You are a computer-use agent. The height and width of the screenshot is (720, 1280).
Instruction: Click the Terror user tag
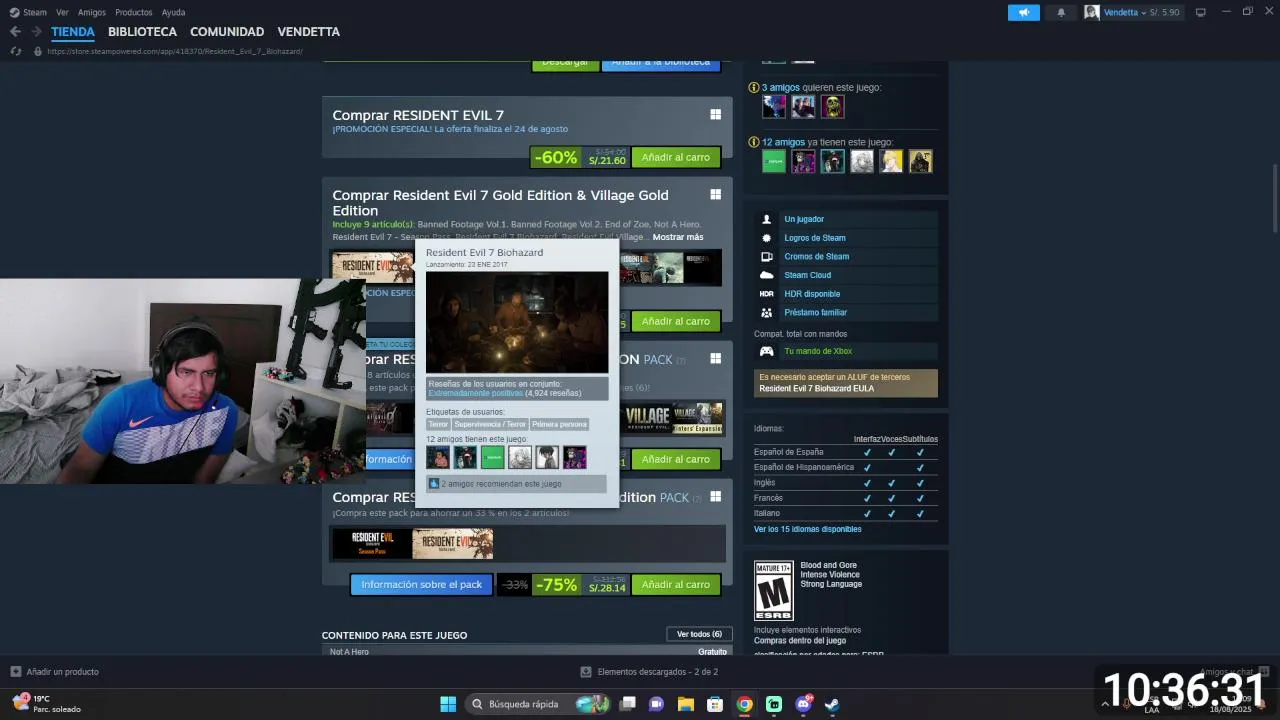point(438,424)
